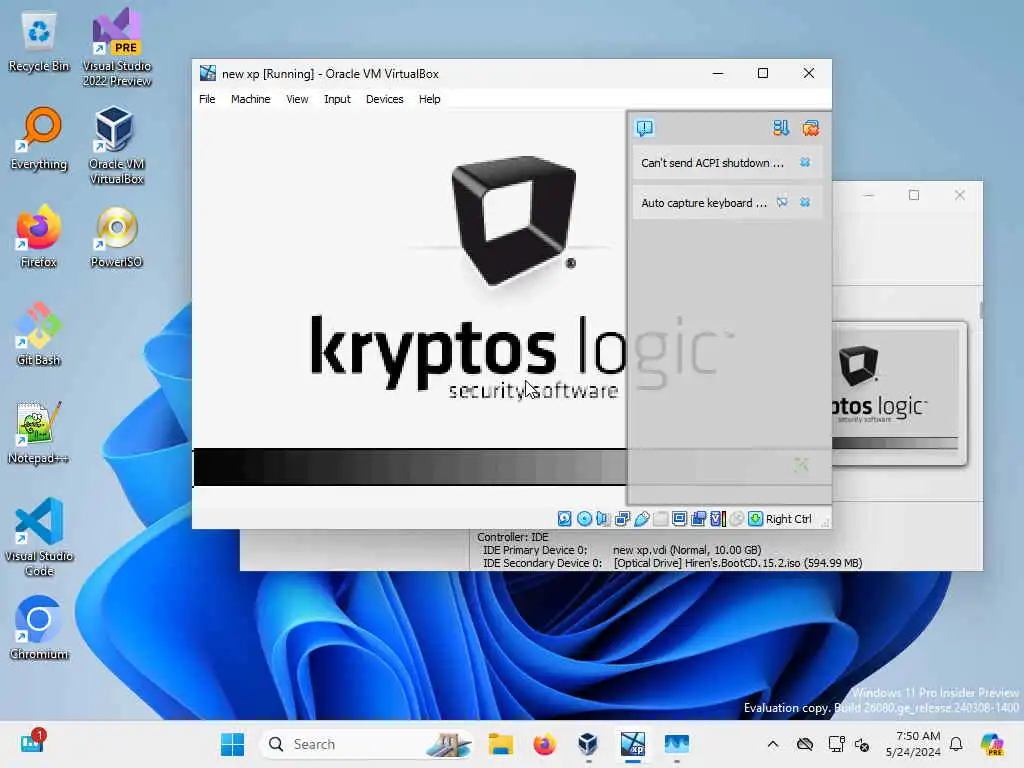Click the taskbar Search box
This screenshot has width=1024, height=768.
point(368,744)
